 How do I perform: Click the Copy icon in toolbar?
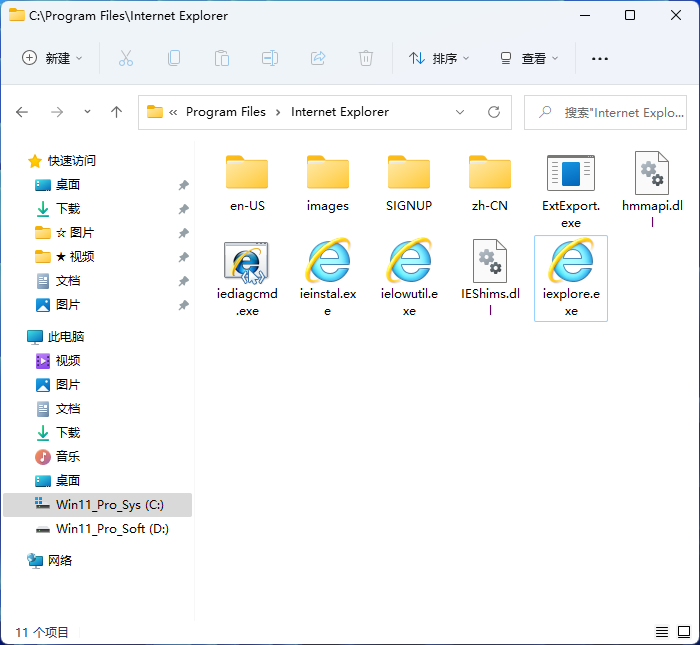coord(174,58)
